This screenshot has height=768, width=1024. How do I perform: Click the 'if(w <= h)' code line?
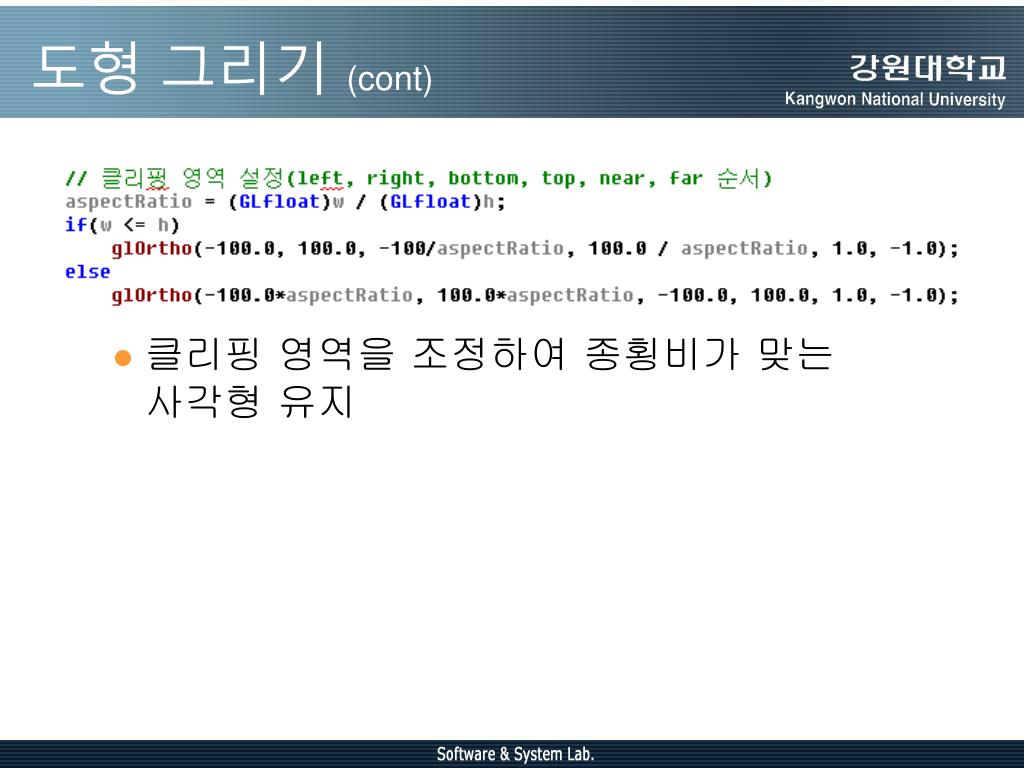122,225
